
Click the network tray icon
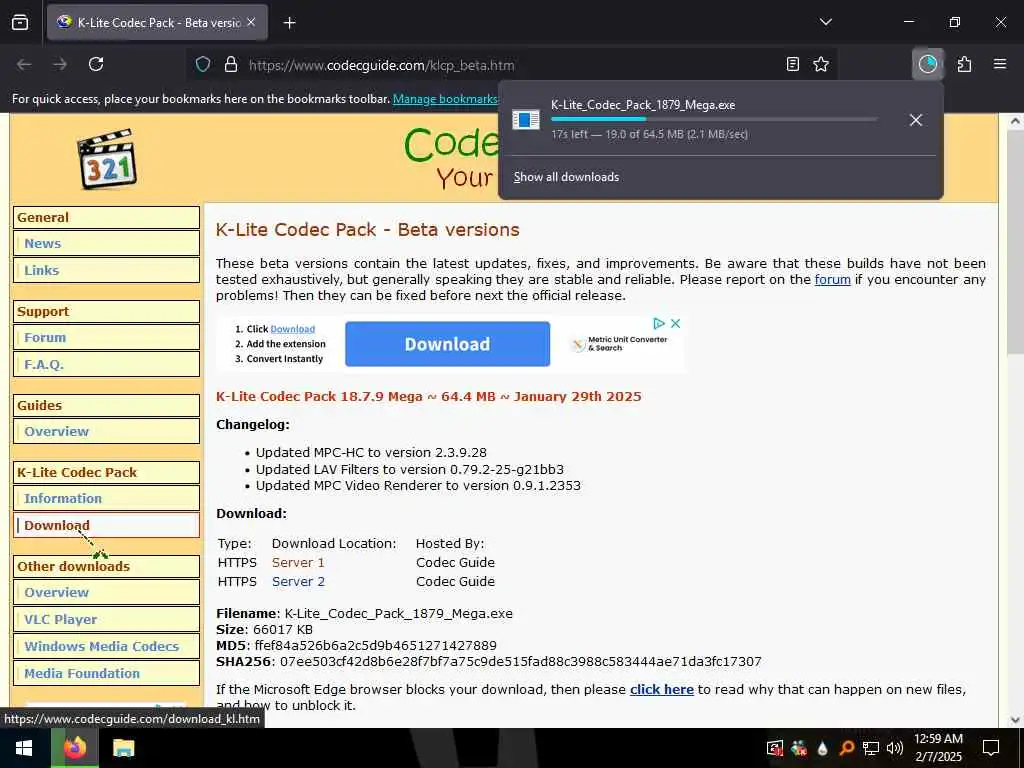[x=871, y=748]
